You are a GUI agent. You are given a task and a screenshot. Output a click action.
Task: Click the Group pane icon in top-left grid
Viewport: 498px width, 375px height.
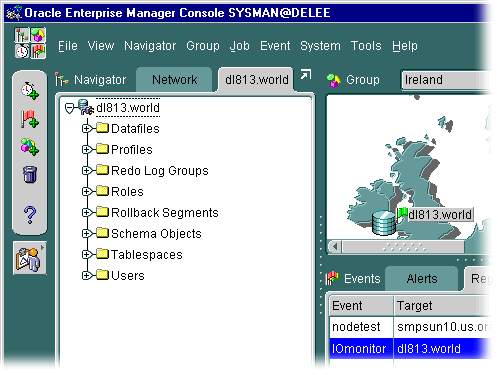(x=38, y=35)
